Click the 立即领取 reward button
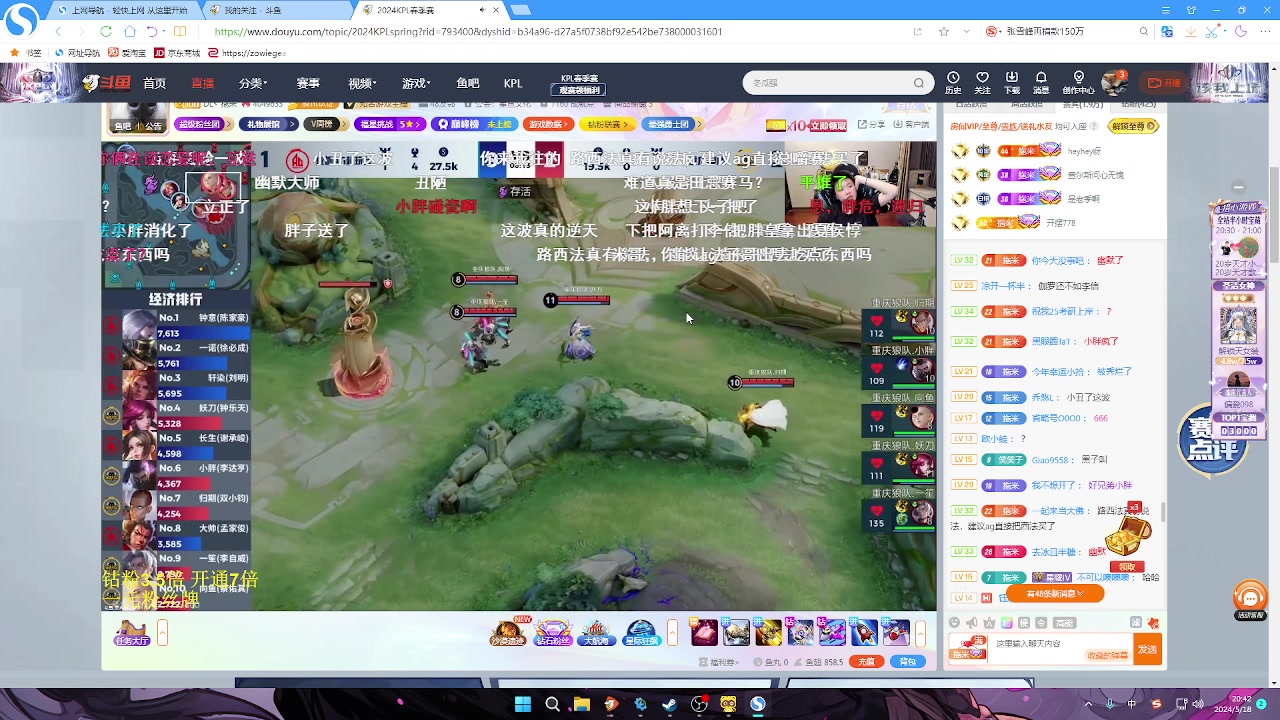 [828, 125]
